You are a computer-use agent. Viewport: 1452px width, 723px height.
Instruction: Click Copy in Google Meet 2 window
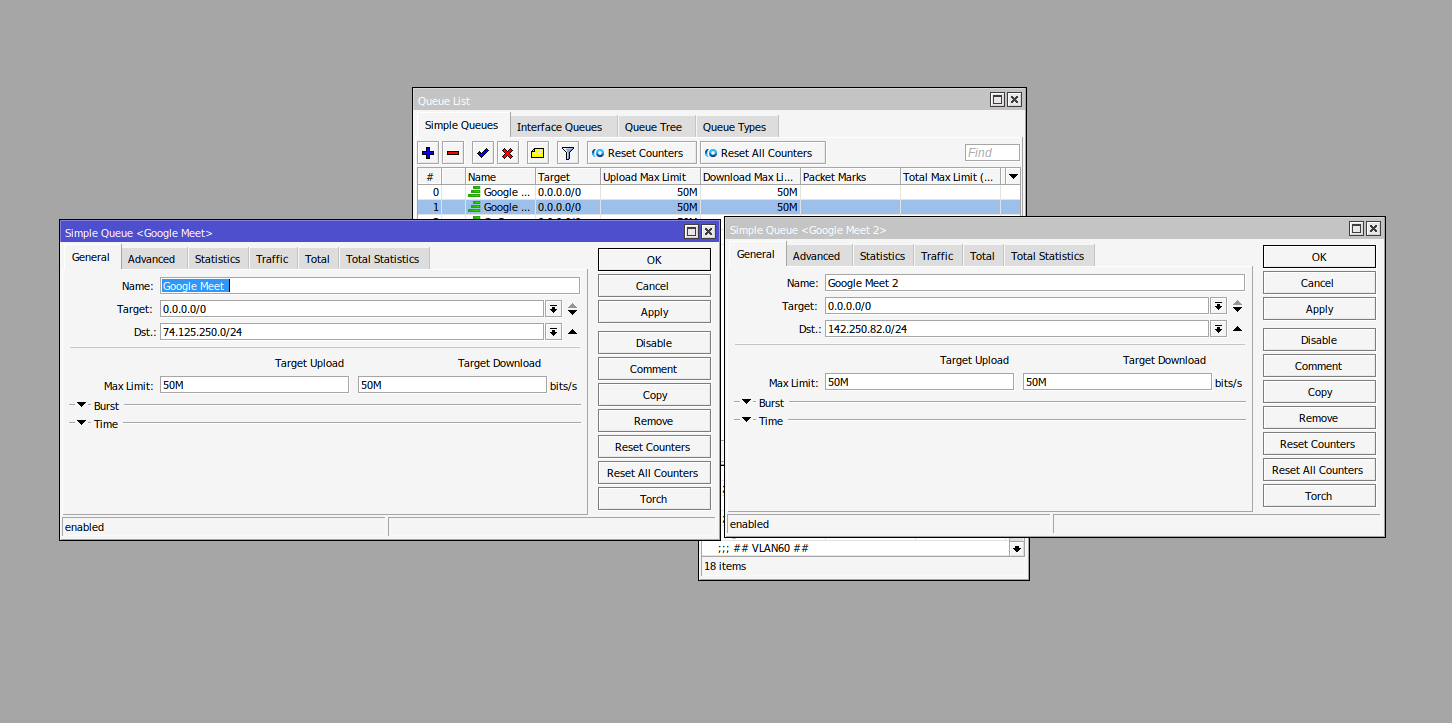point(1319,392)
